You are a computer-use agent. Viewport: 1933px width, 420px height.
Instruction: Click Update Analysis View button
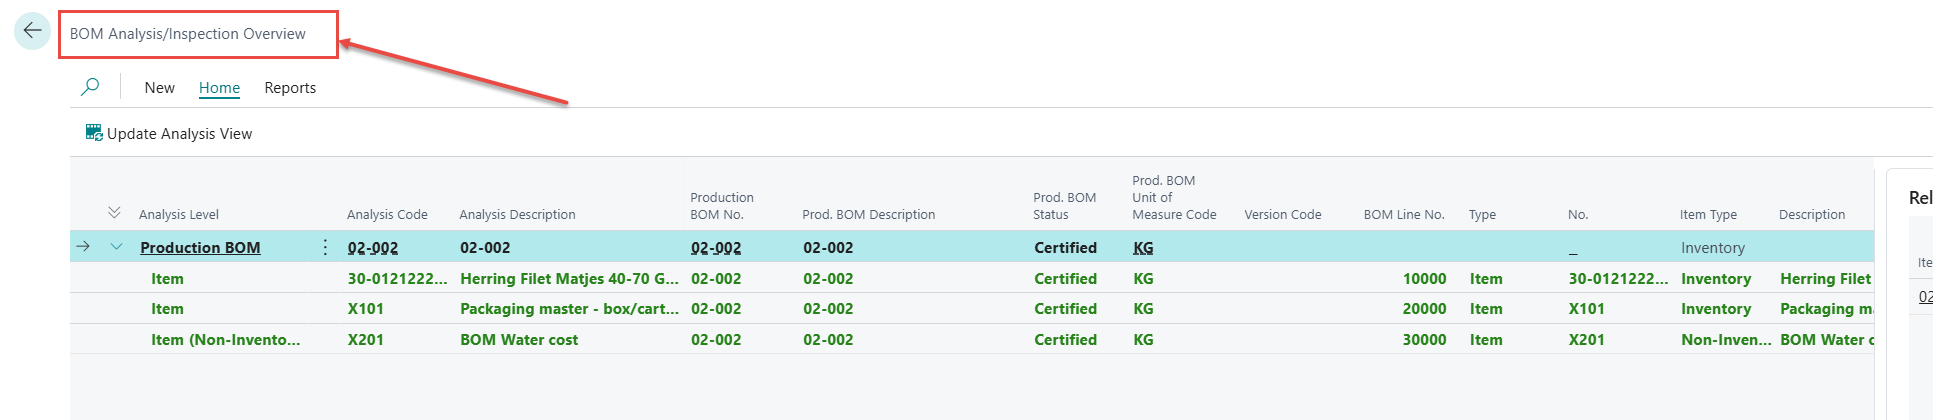(179, 134)
